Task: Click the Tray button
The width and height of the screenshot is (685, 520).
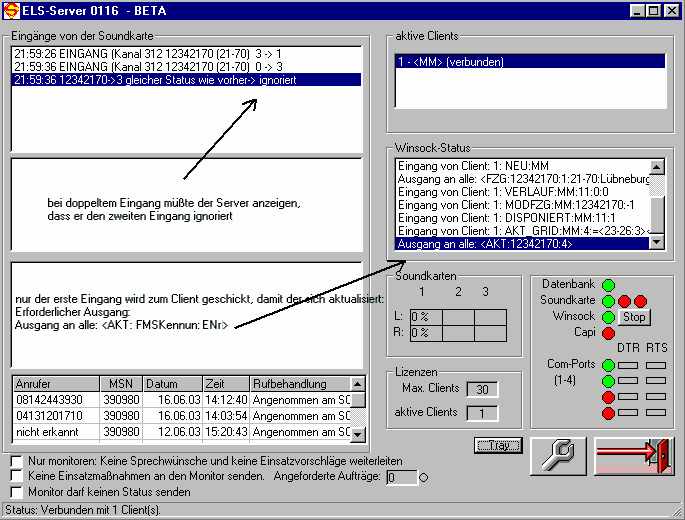Action: (498, 446)
